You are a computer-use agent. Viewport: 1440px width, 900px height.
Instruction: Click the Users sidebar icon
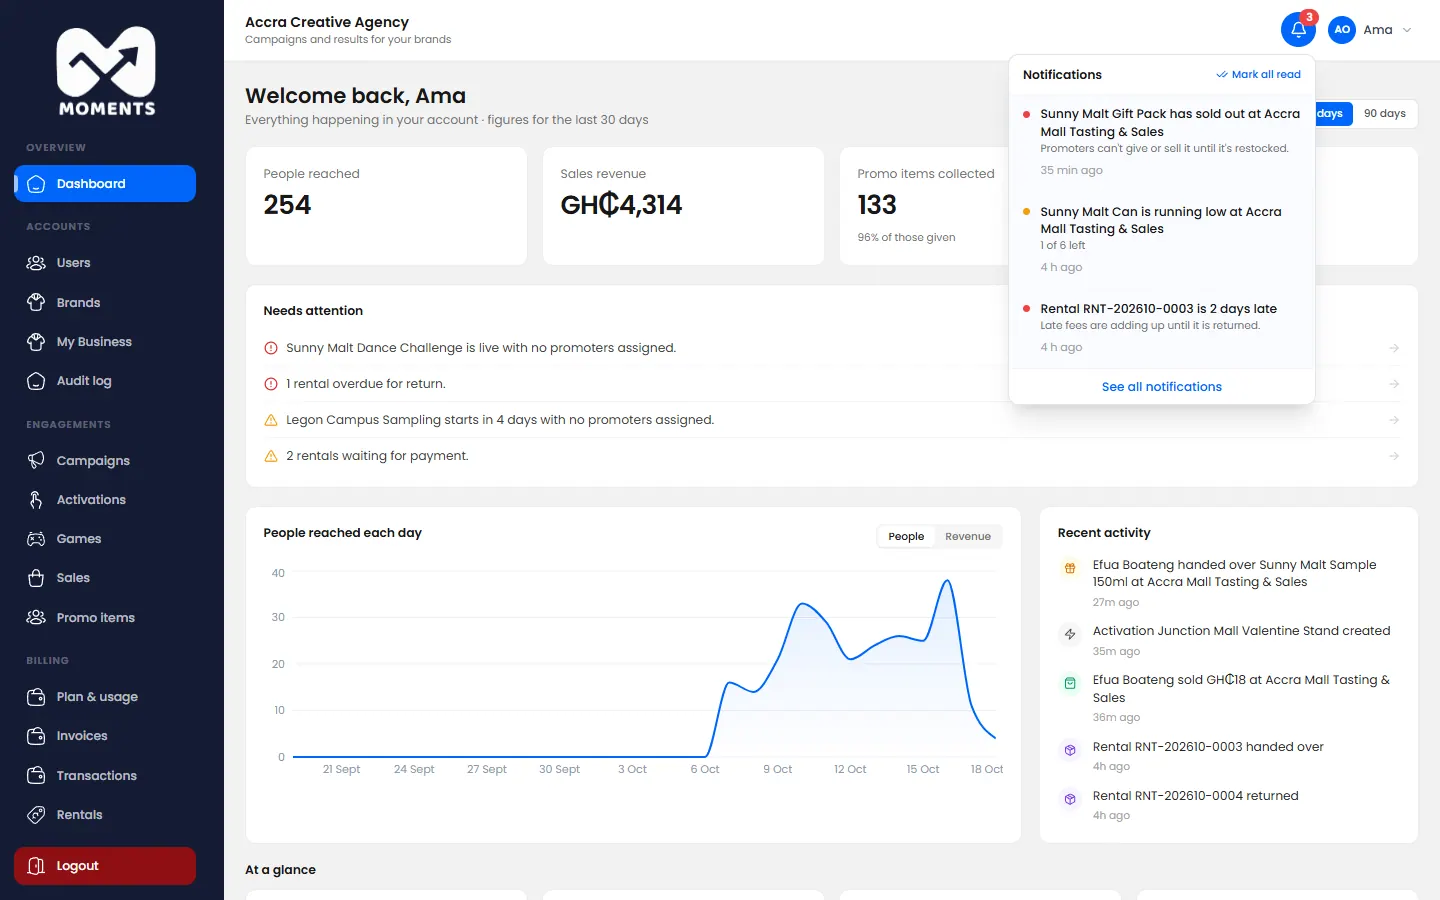click(36, 263)
